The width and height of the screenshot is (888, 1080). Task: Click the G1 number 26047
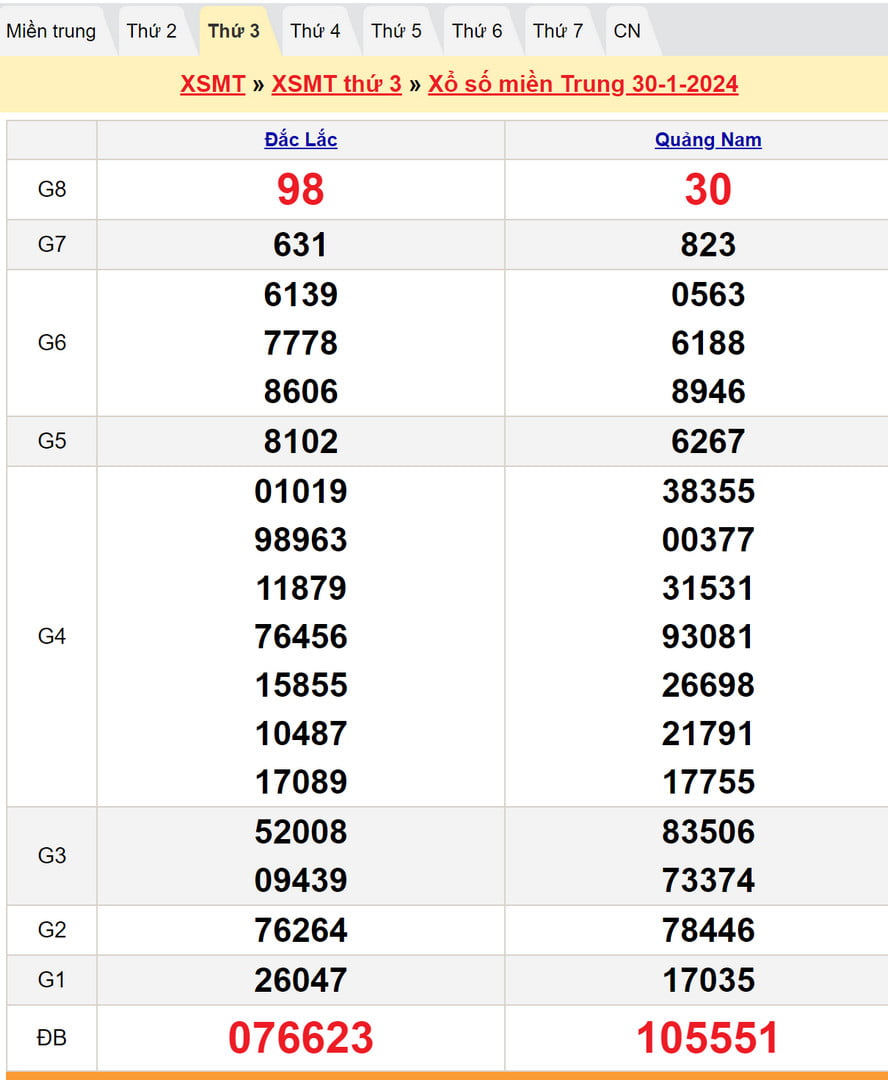[301, 980]
